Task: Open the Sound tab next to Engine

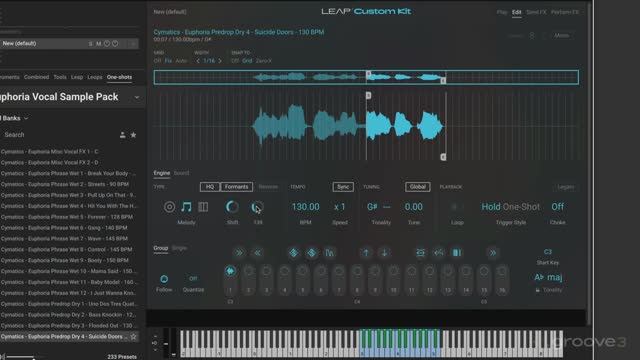Action: (182, 173)
